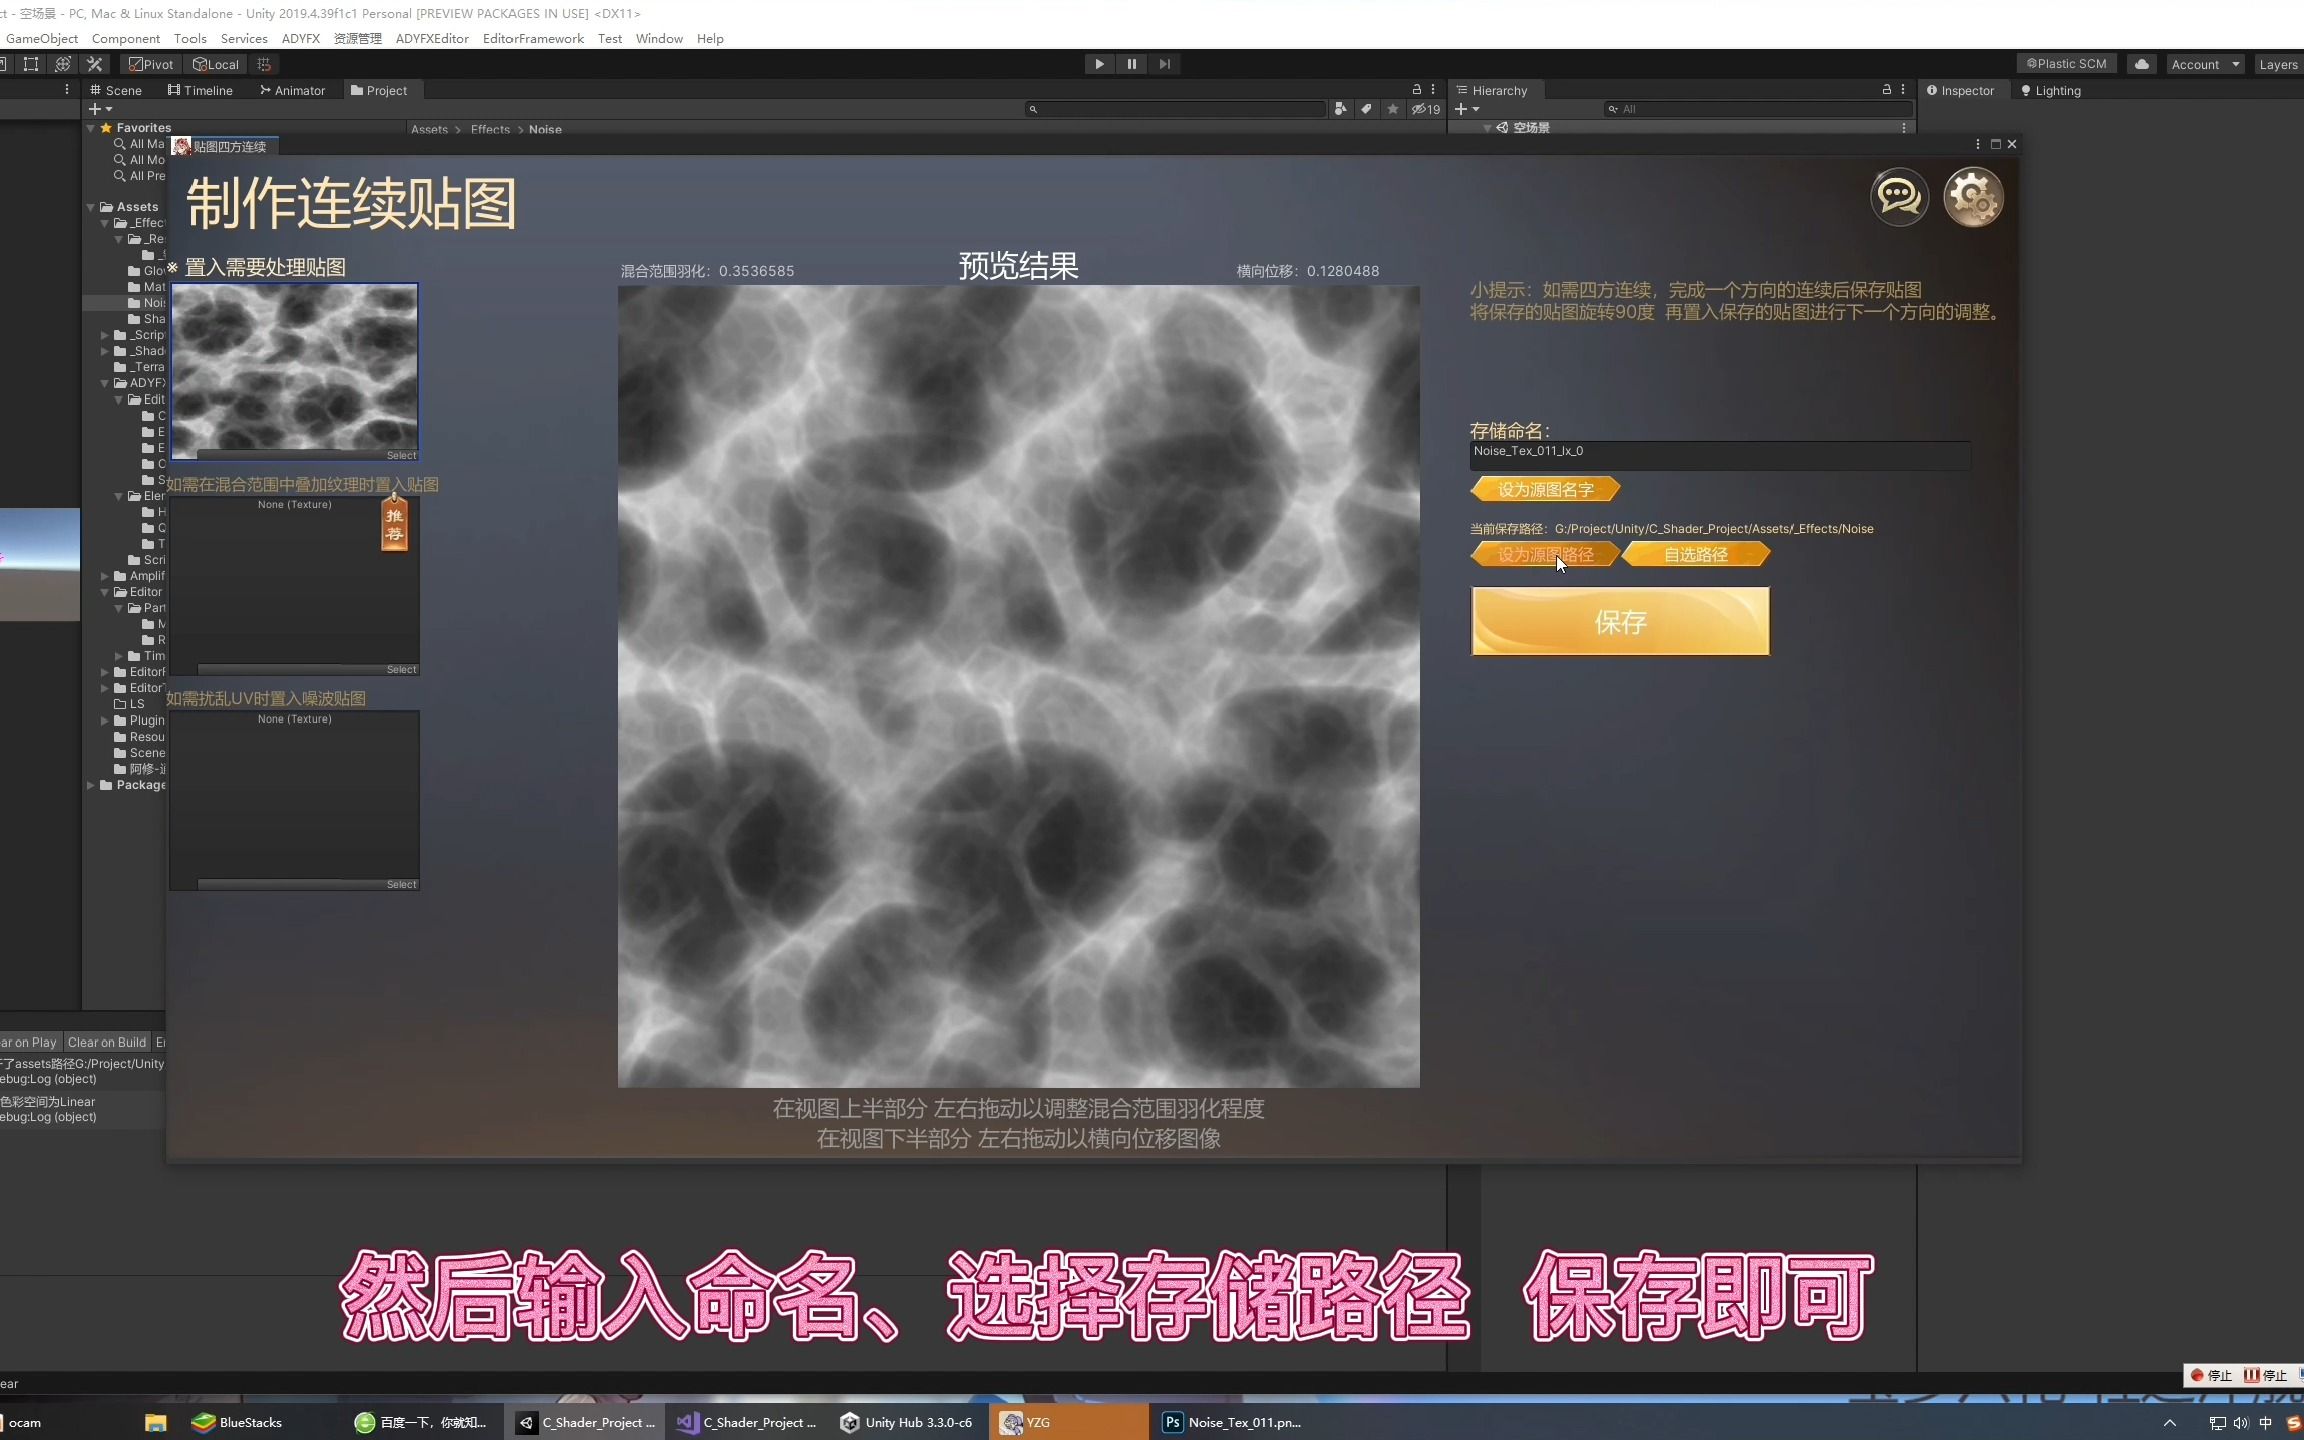
Task: Click the Plastic SCM icon
Action: point(2064,63)
